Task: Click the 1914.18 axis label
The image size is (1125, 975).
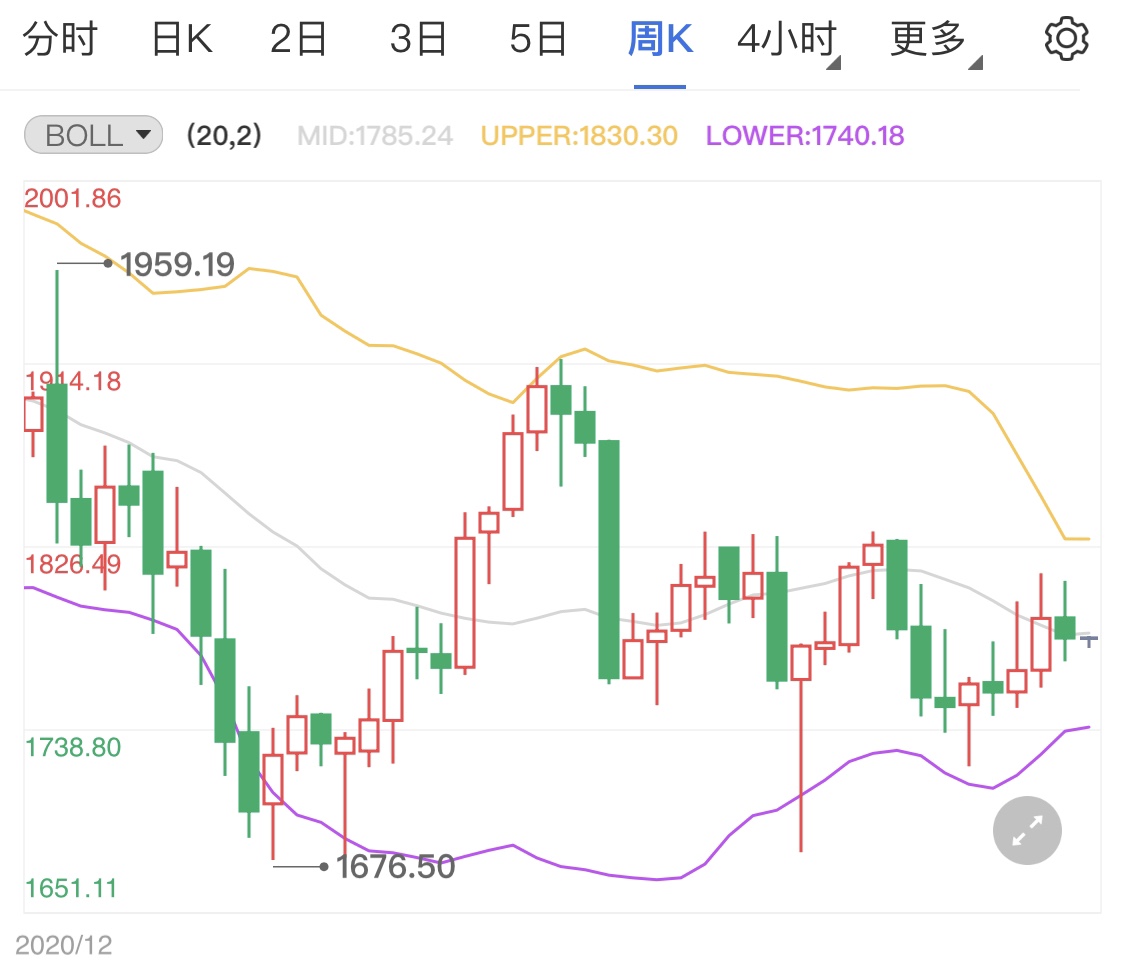Action: pyautogui.click(x=72, y=382)
